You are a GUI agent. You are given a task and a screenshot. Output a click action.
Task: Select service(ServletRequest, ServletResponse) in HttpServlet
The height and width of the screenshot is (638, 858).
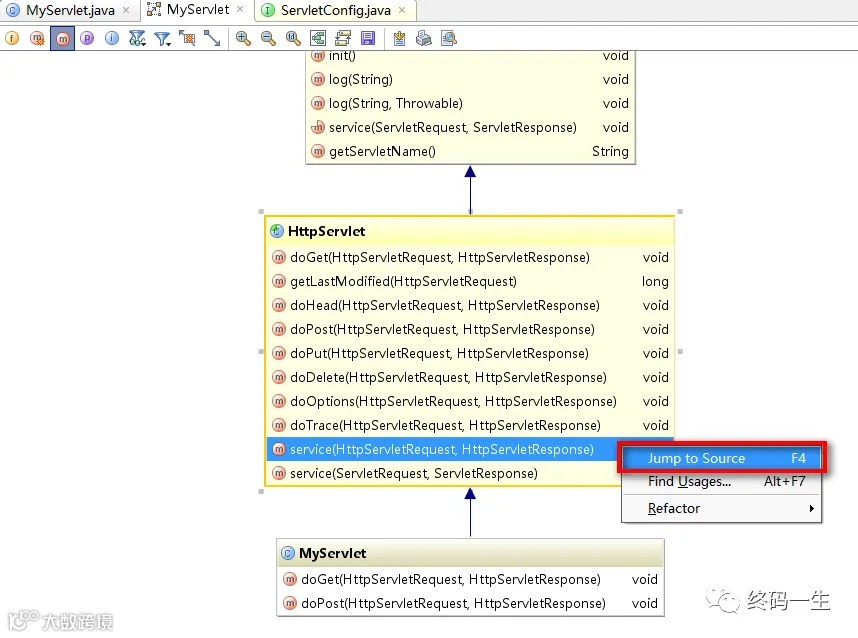pyautogui.click(x=443, y=473)
